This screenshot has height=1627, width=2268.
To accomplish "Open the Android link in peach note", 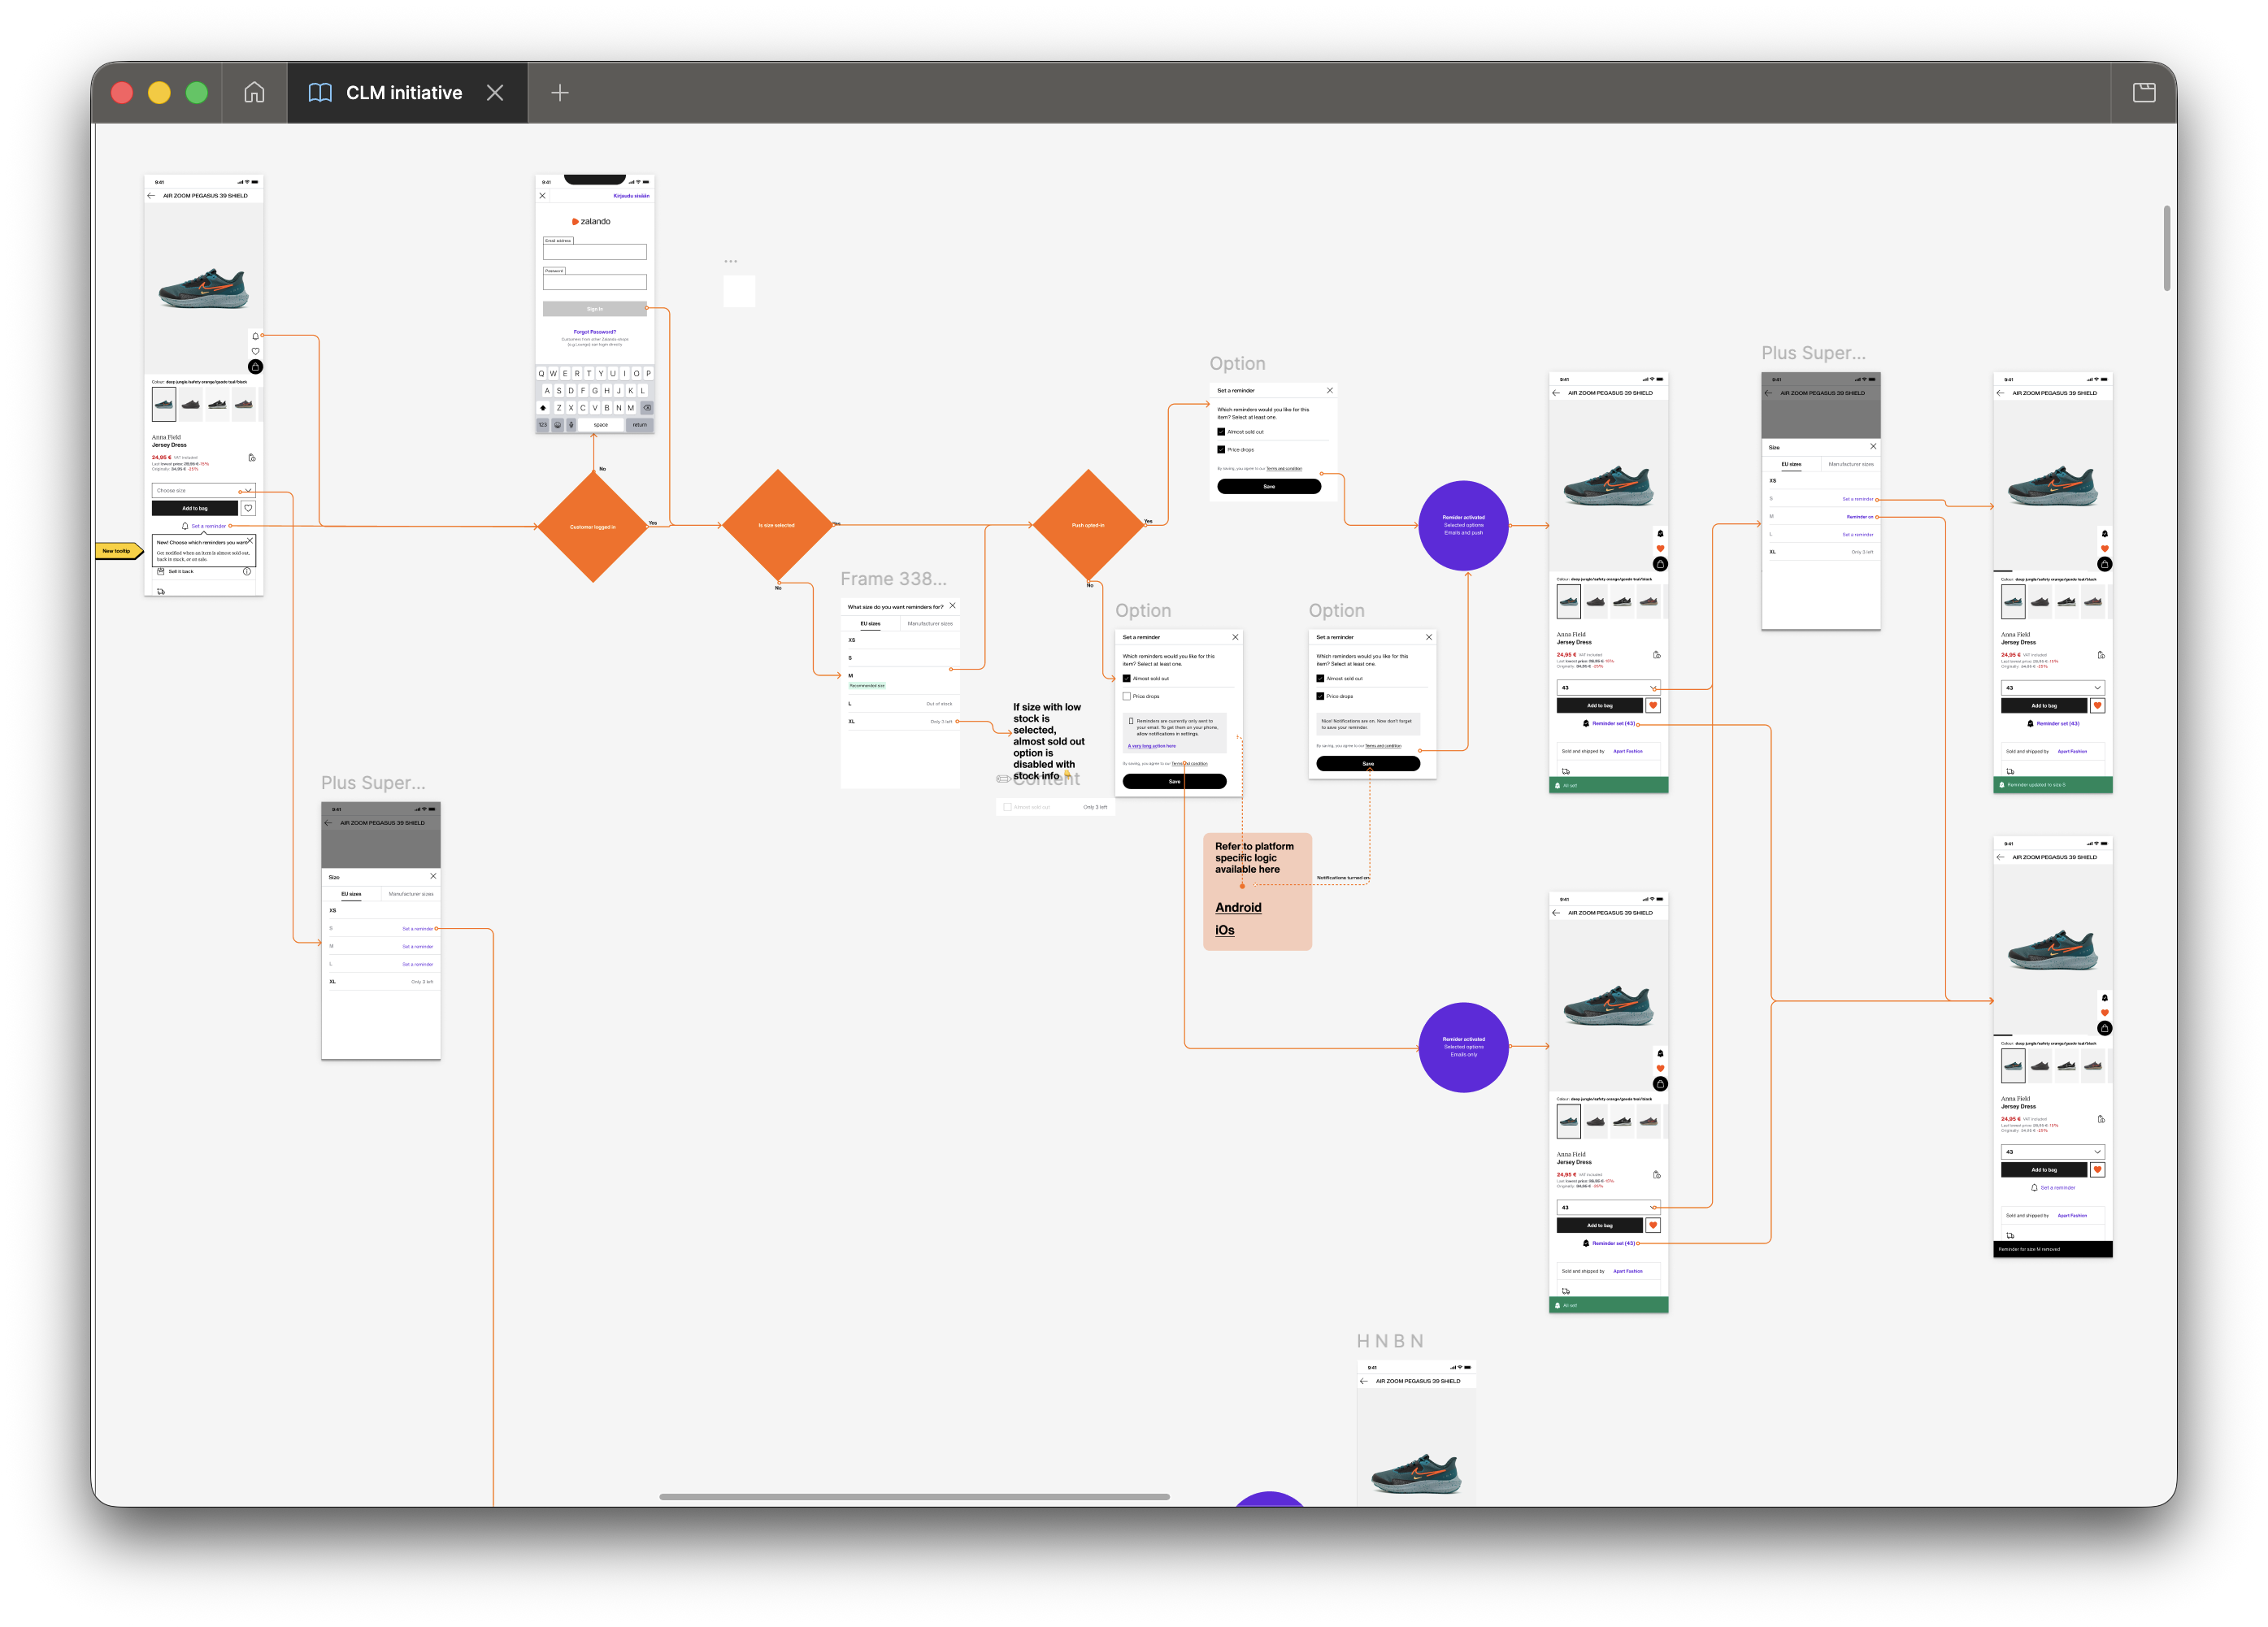I will pyautogui.click(x=1238, y=907).
